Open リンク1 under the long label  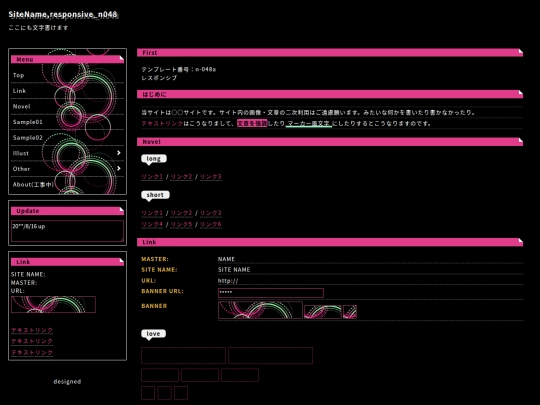pos(152,177)
